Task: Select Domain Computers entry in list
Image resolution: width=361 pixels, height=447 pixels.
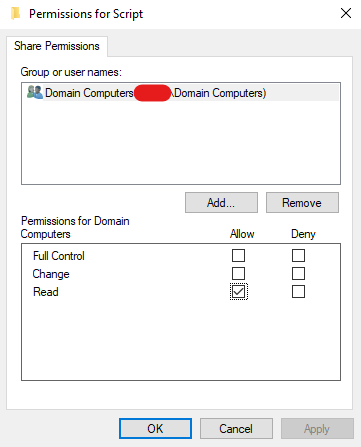Action: pyautogui.click(x=181, y=93)
